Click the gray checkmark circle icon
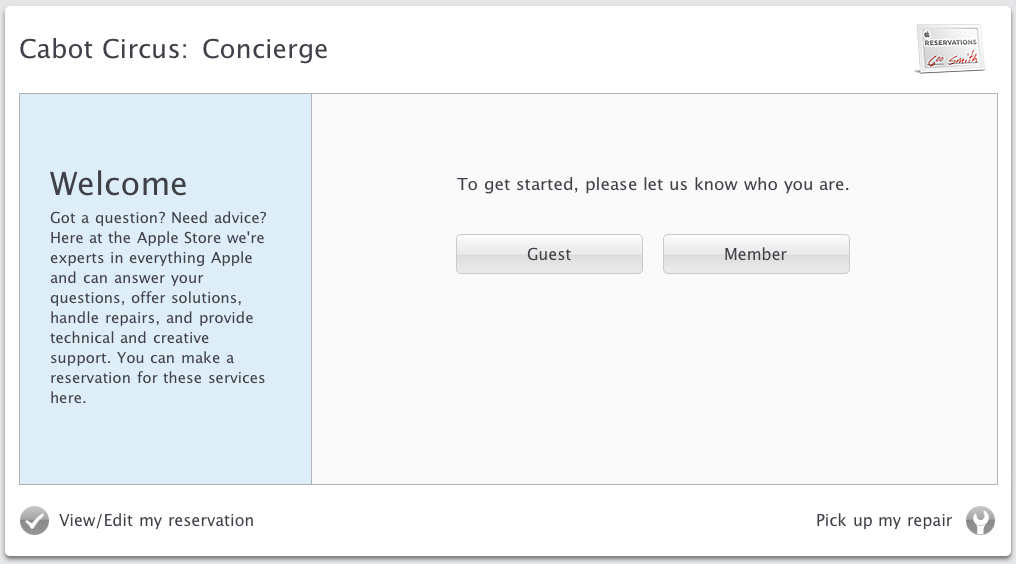 tap(34, 521)
